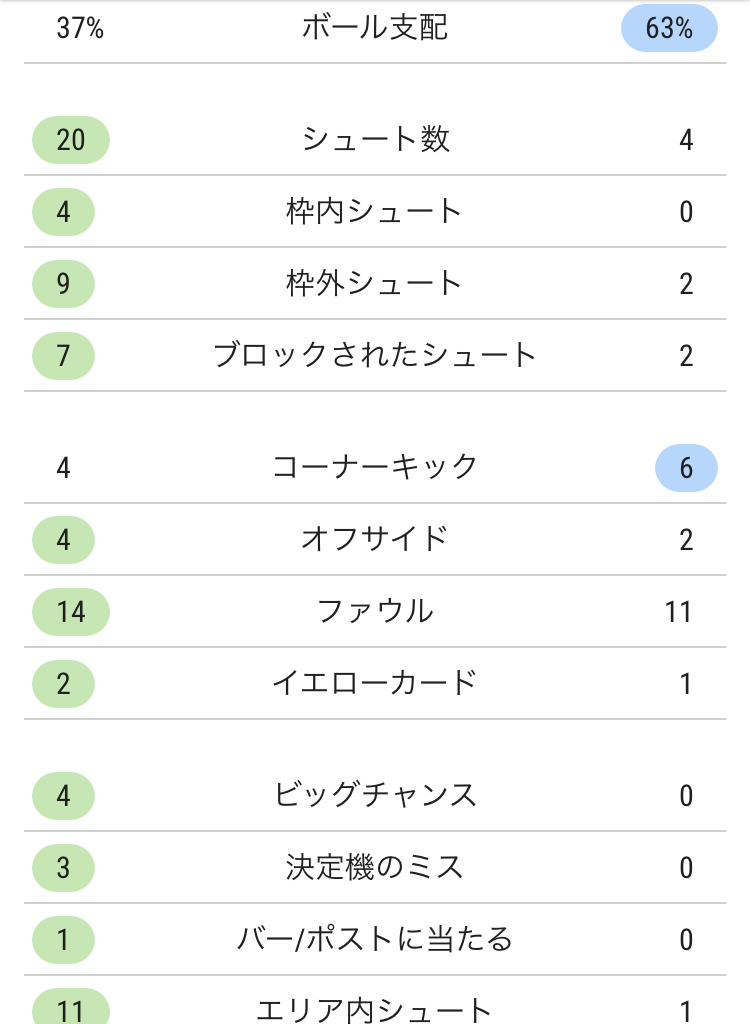Tap the blue 6 corner kicks badge
Viewport: 750px width, 1024px height.
[686, 468]
